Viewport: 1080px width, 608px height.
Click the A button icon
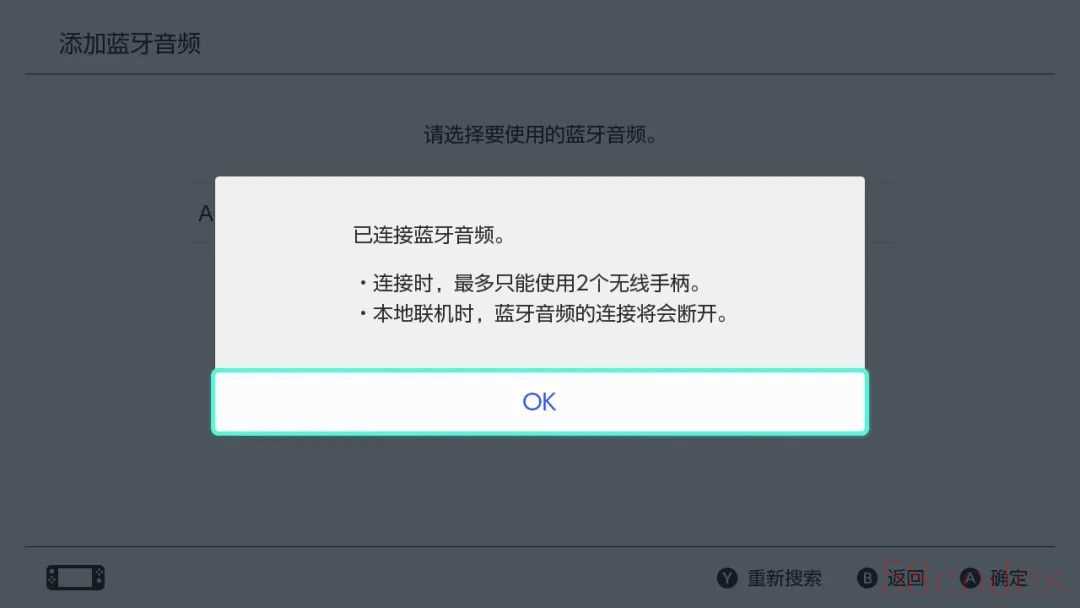tap(970, 578)
